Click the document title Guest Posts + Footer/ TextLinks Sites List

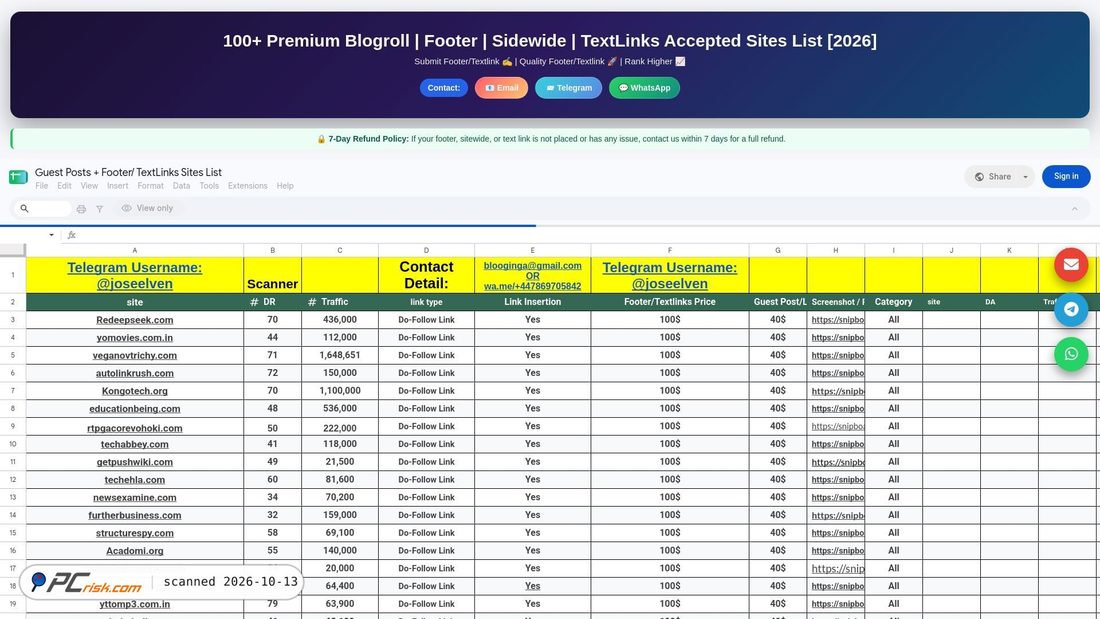pyautogui.click(x=128, y=173)
